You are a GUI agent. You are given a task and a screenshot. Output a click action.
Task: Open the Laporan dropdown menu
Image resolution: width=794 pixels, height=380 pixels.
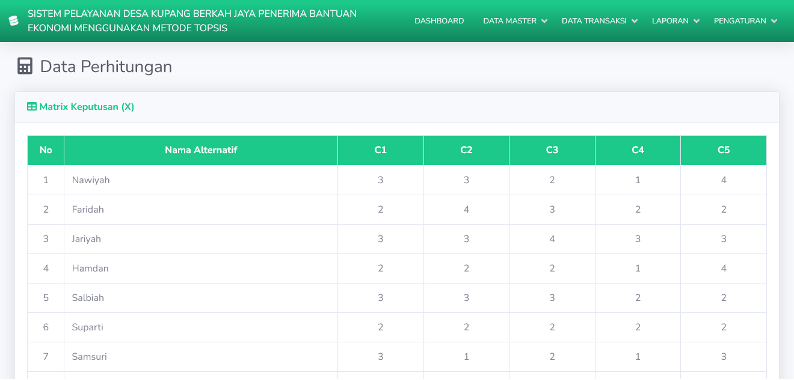(676, 21)
